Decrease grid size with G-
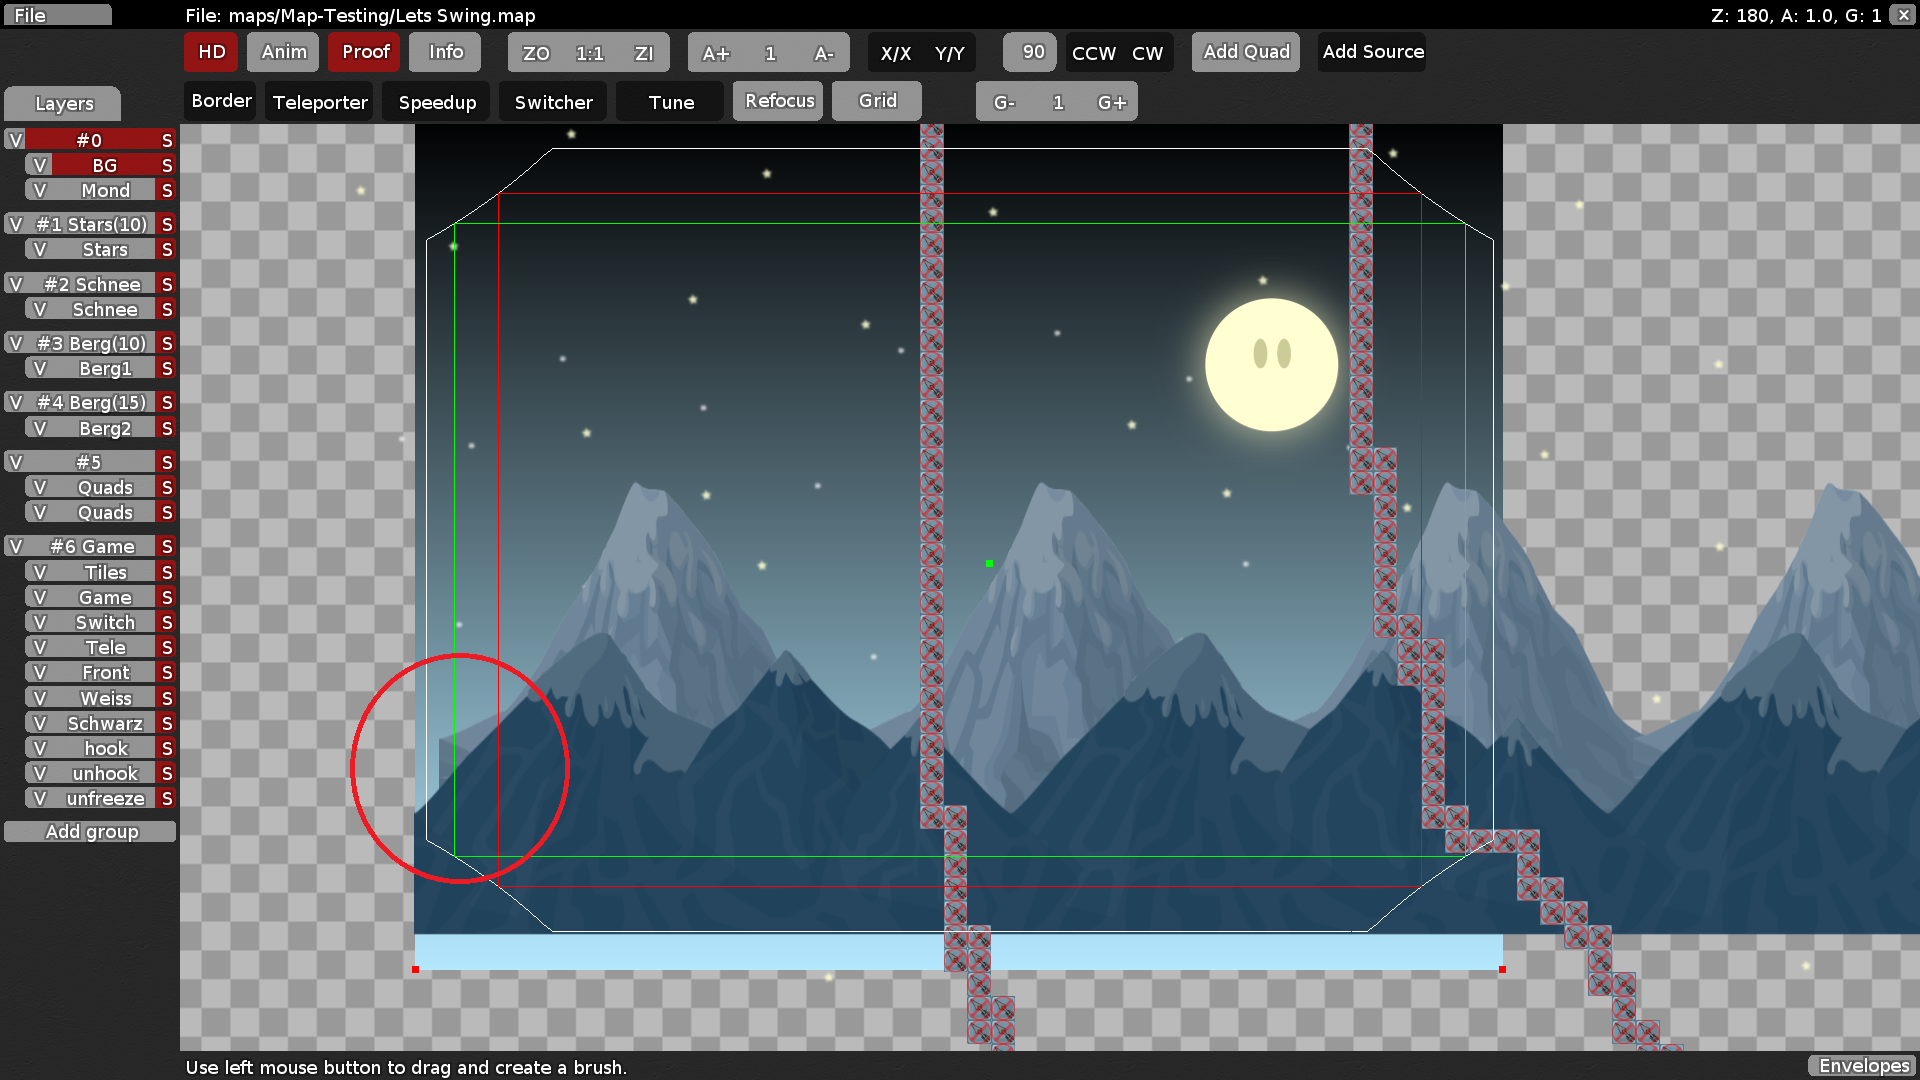1920x1080 pixels. pos(1005,101)
